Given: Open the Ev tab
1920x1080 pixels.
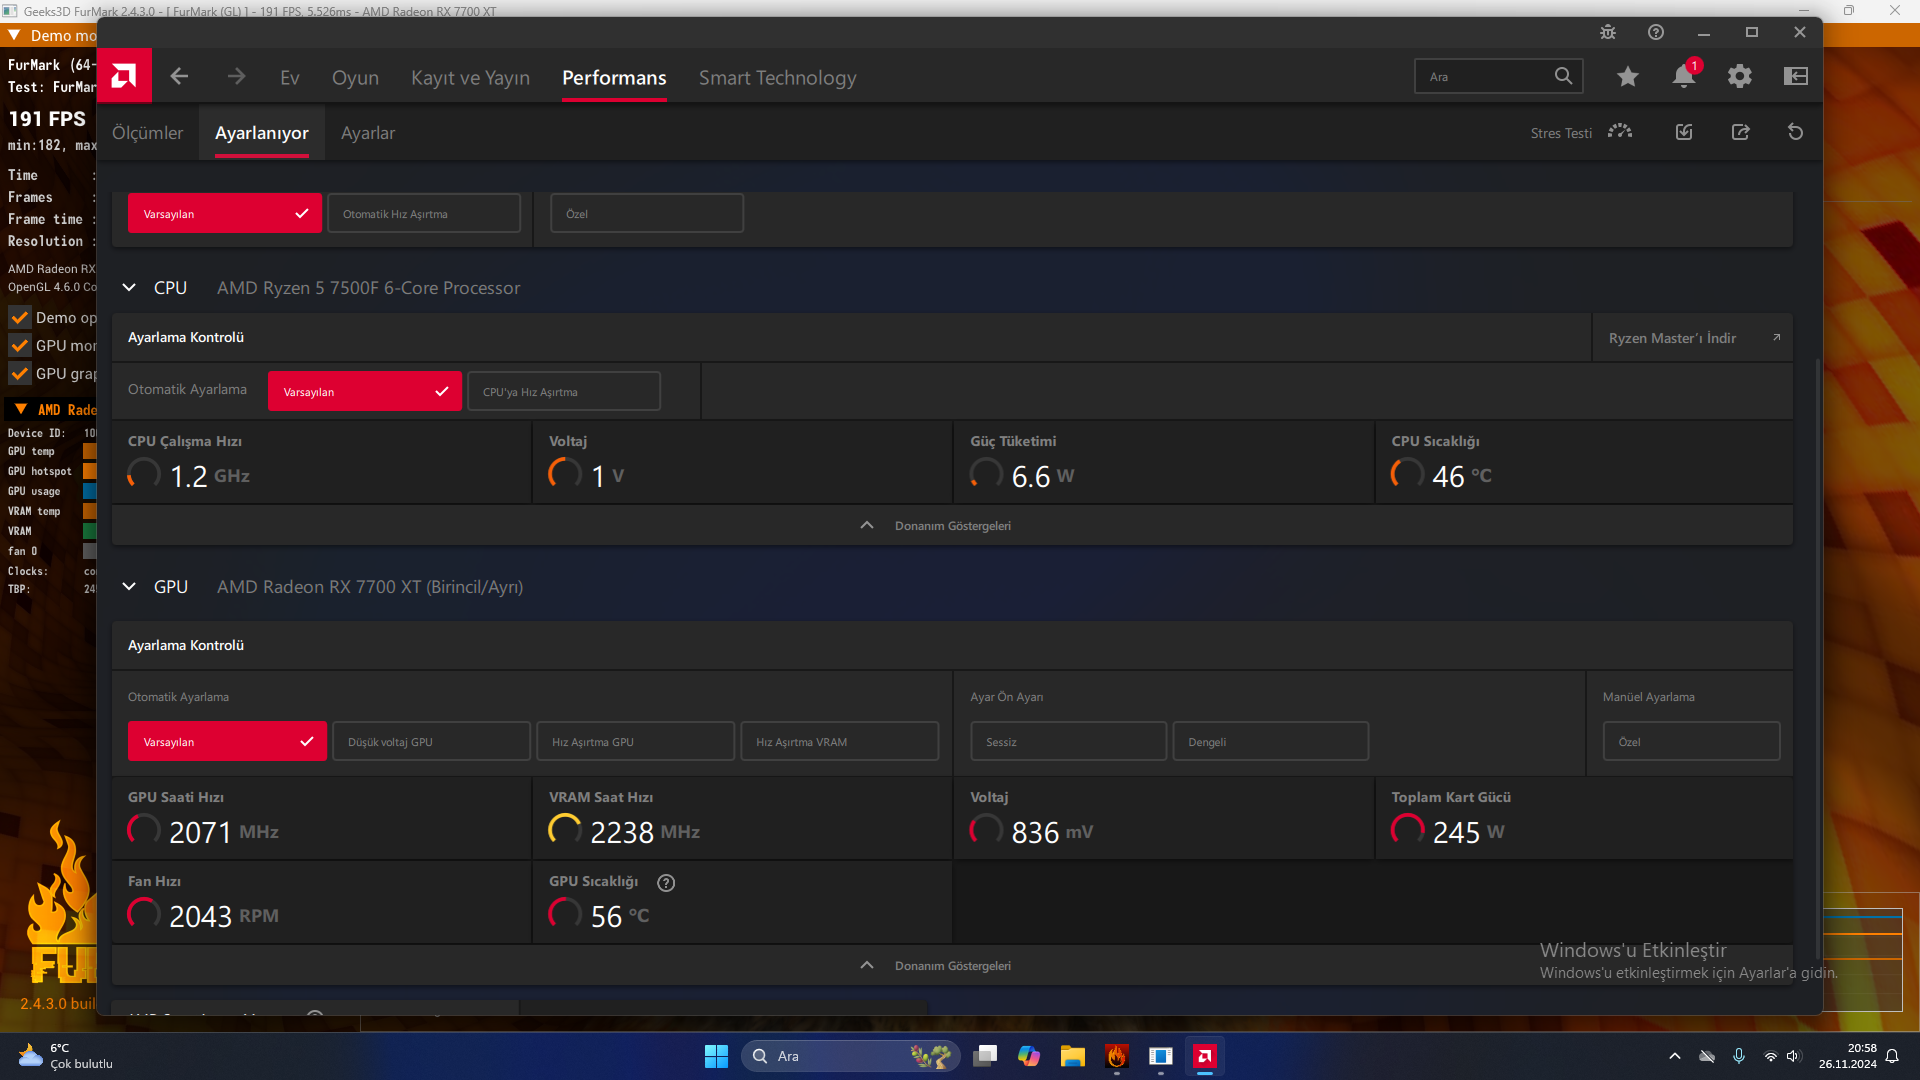Looking at the screenshot, I should coord(290,77).
